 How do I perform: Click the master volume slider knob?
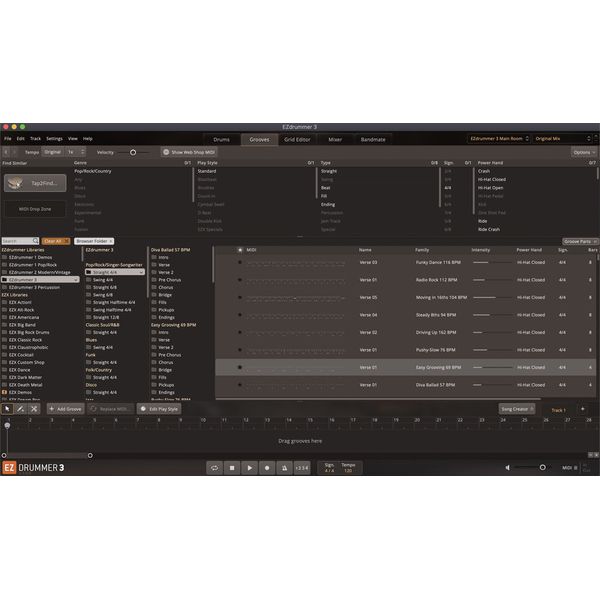pos(542,468)
